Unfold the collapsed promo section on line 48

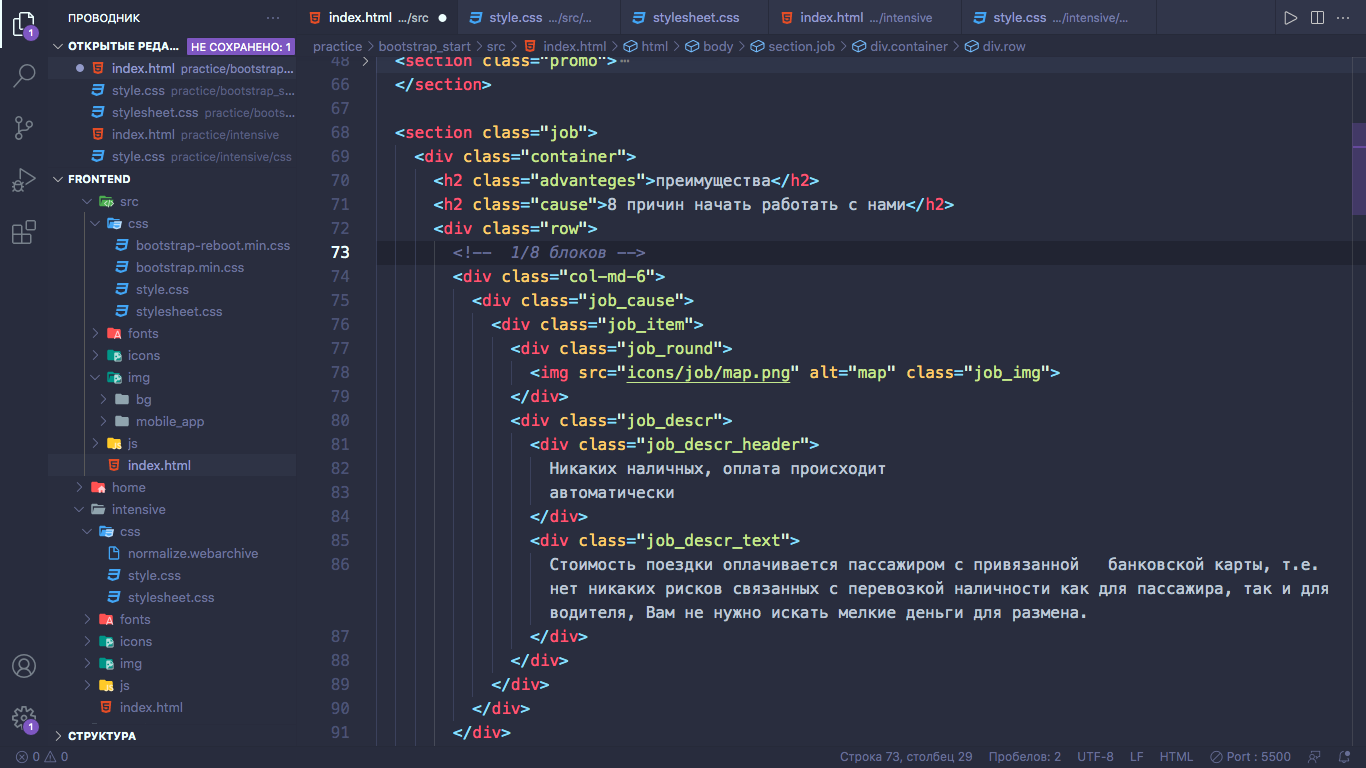coord(365,61)
